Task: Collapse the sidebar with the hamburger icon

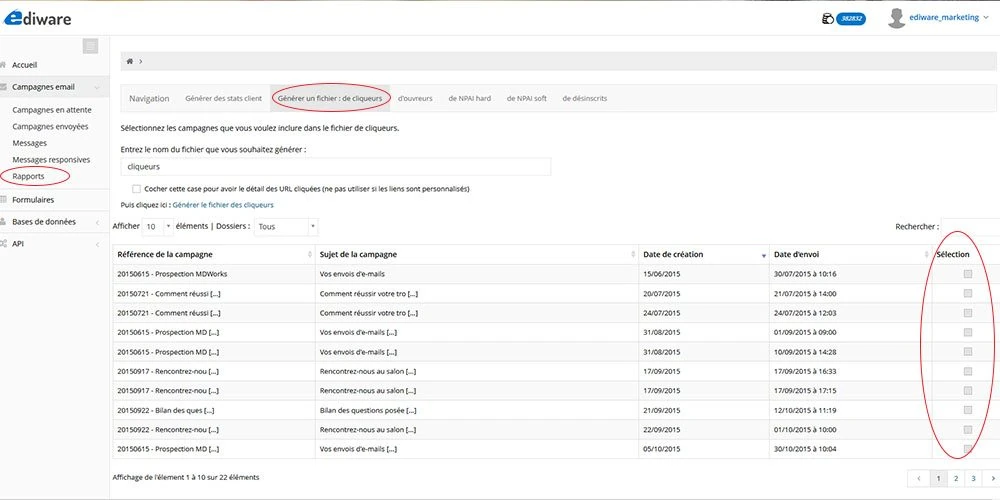Action: [x=90, y=46]
